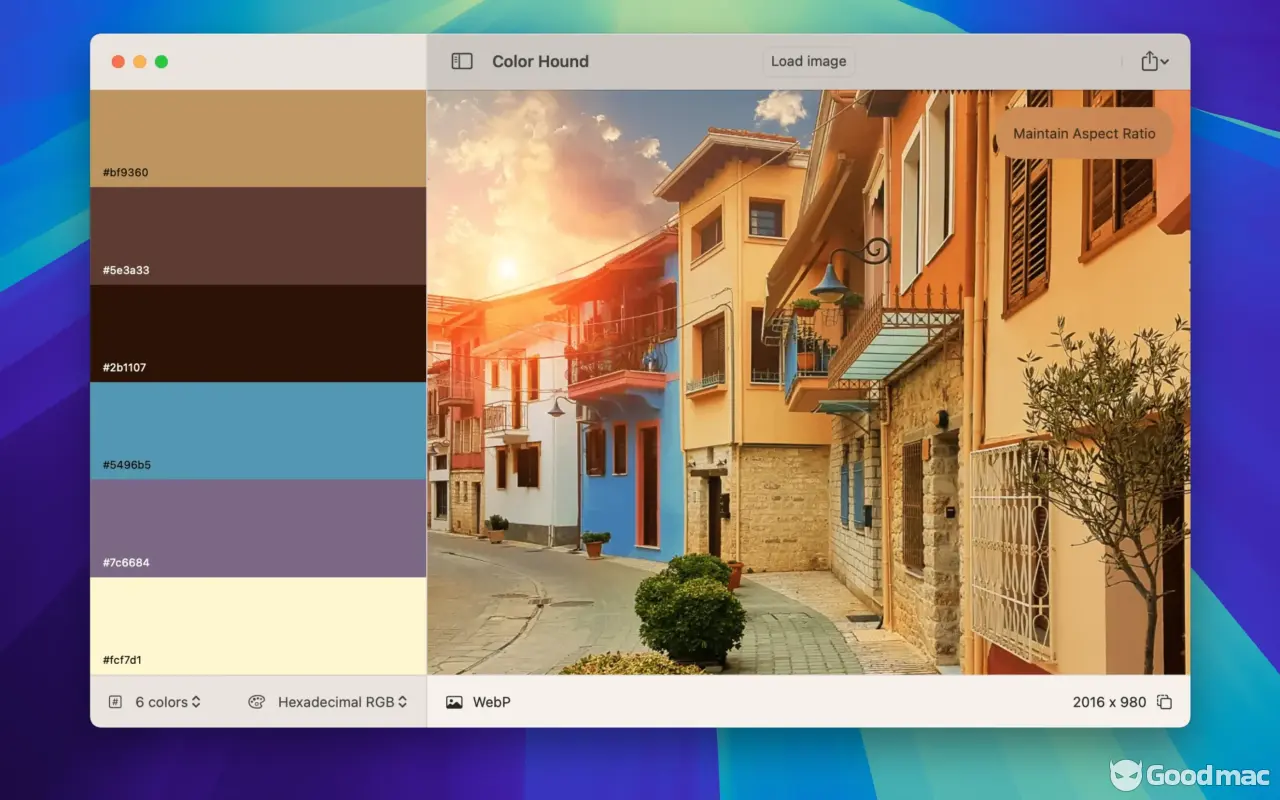1280x800 pixels.
Task: Toggle the sidebar panel icon
Action: point(462,61)
